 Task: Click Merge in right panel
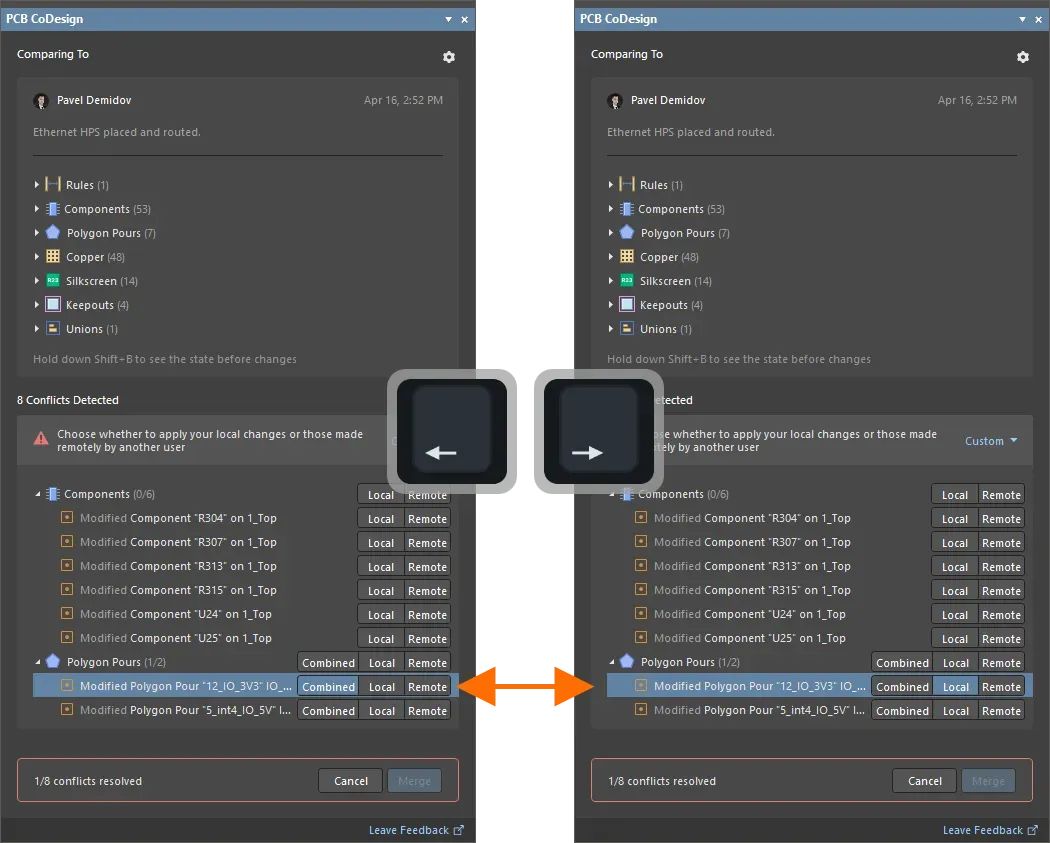coord(988,781)
